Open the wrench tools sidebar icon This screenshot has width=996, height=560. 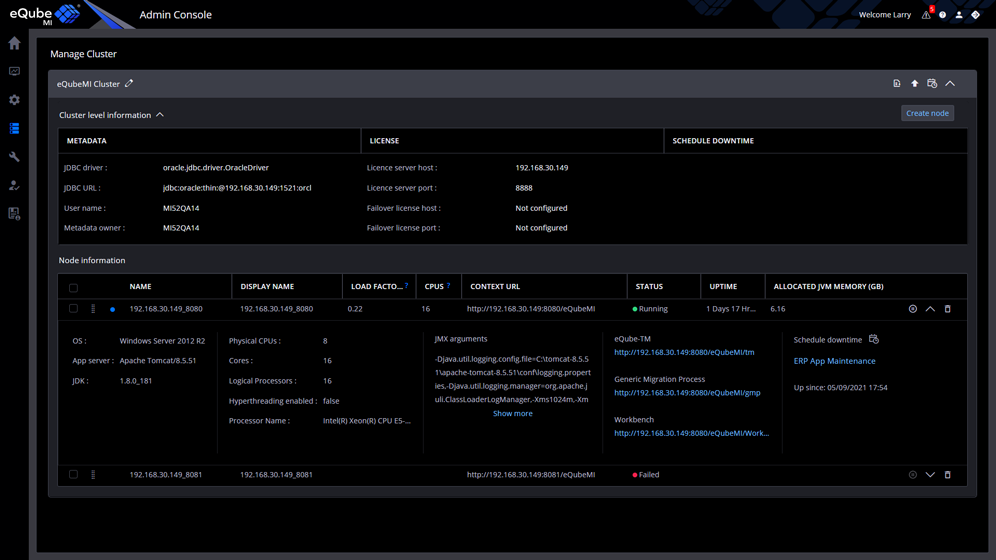(x=14, y=156)
